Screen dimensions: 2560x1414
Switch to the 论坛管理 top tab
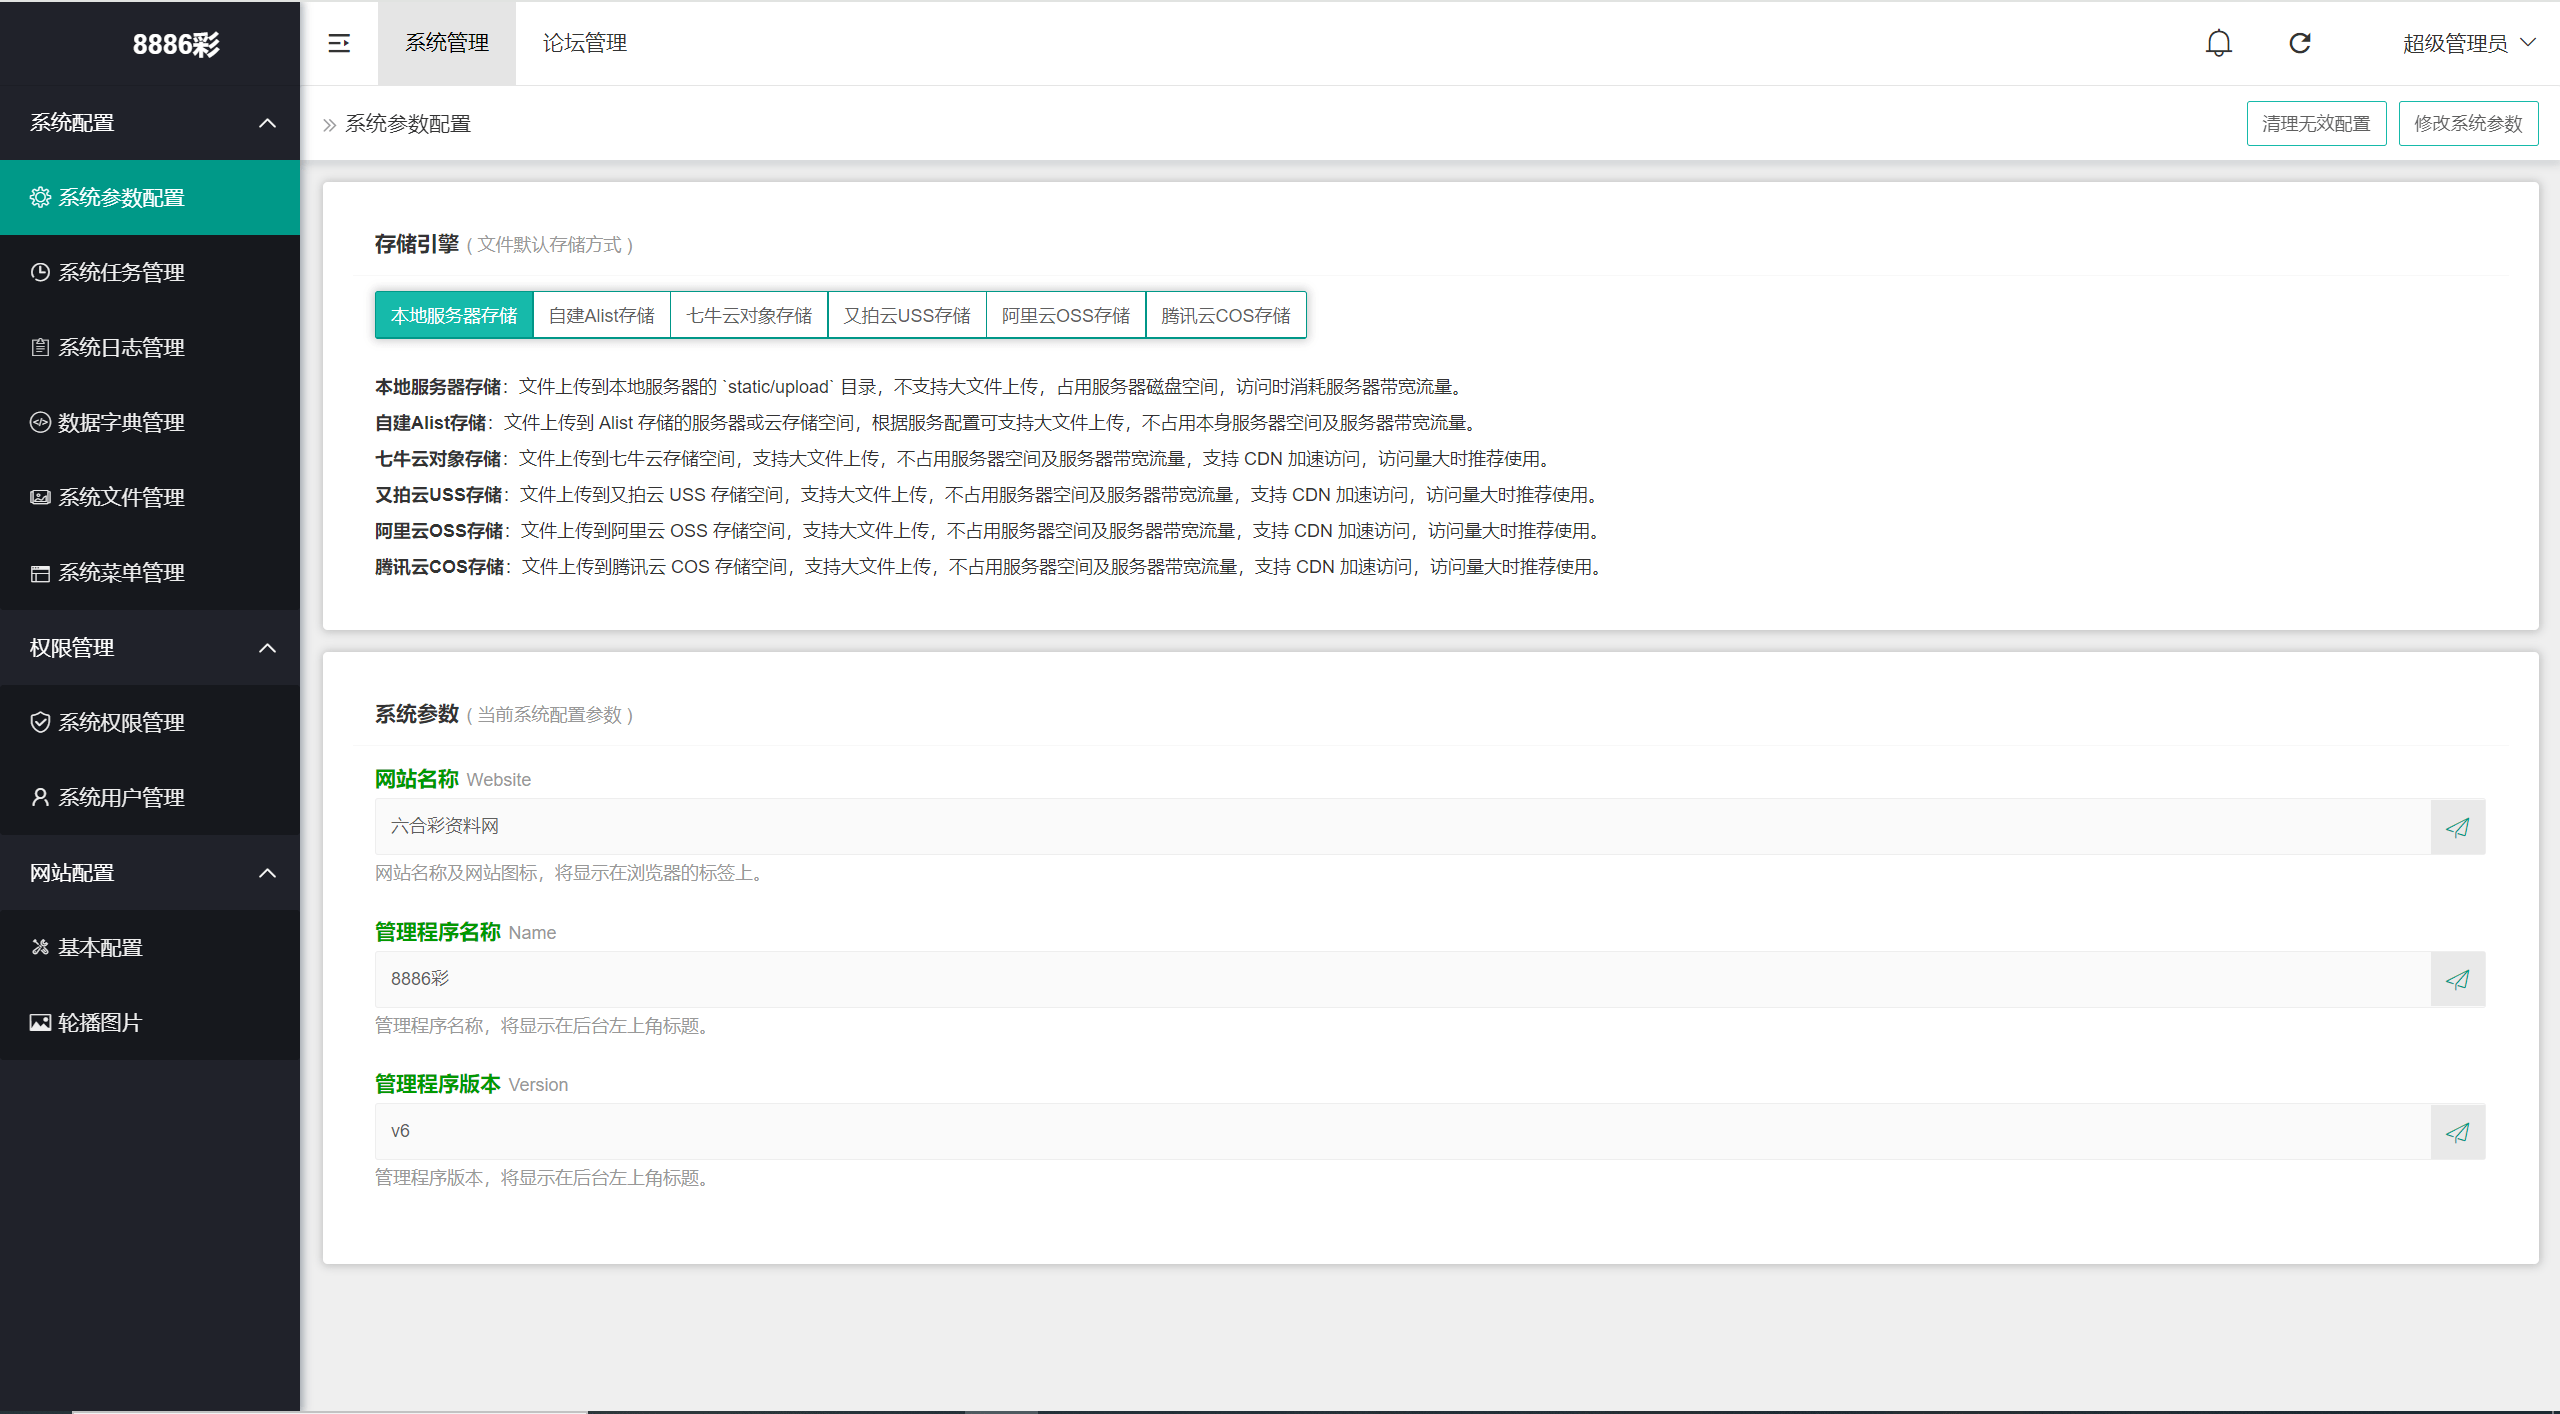click(x=584, y=43)
